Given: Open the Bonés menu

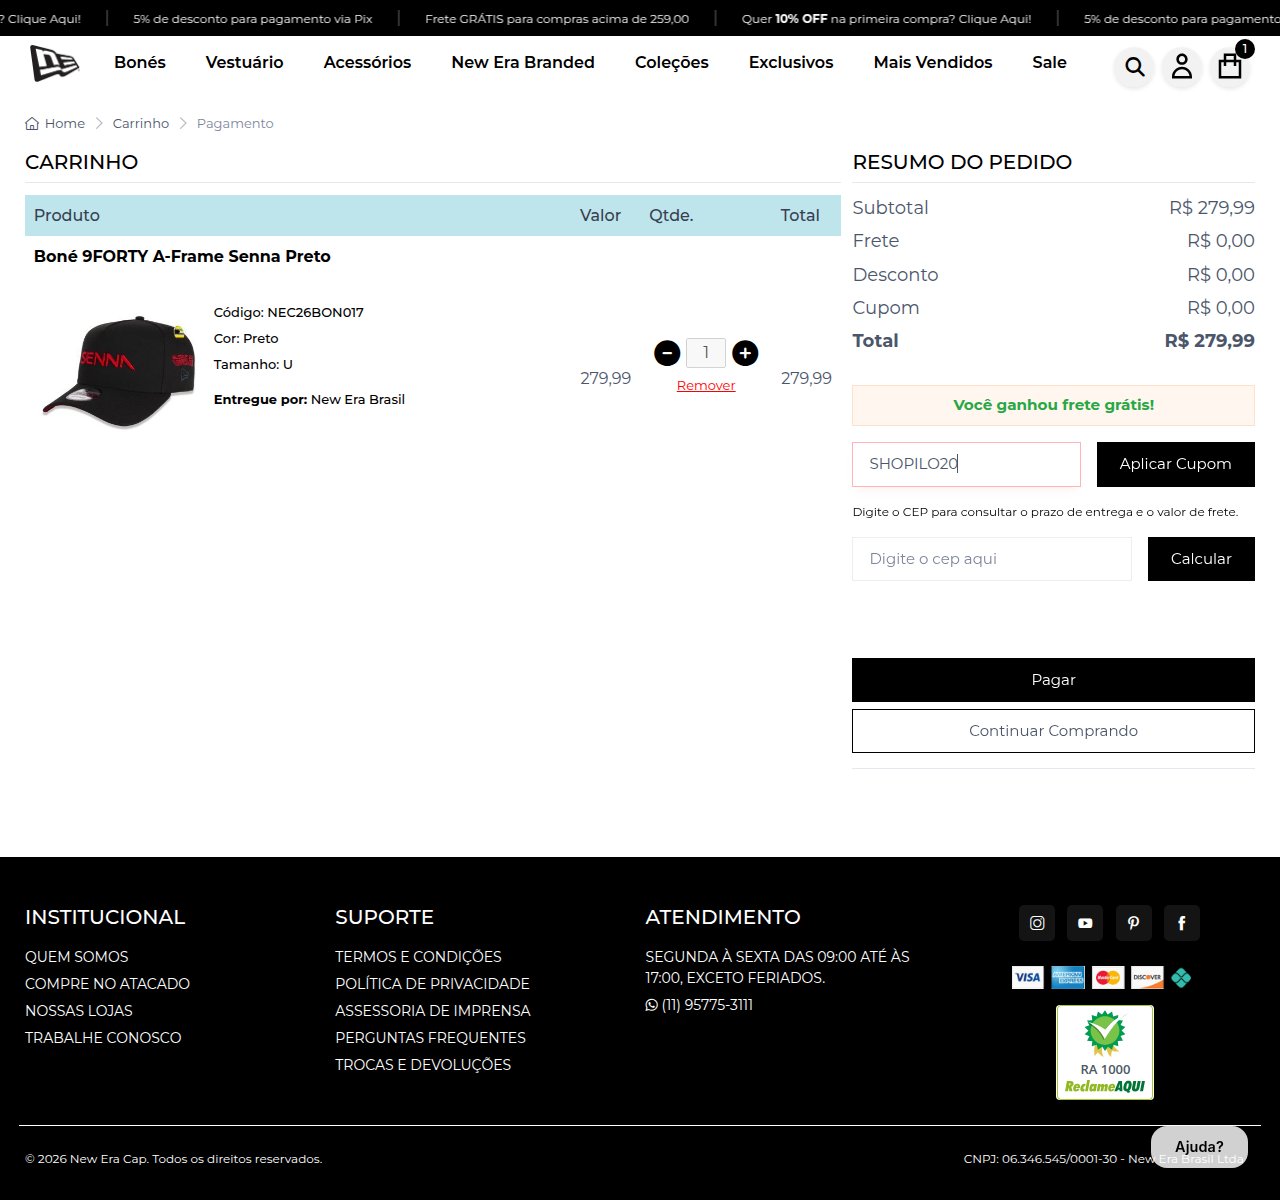Looking at the screenshot, I should click(140, 62).
